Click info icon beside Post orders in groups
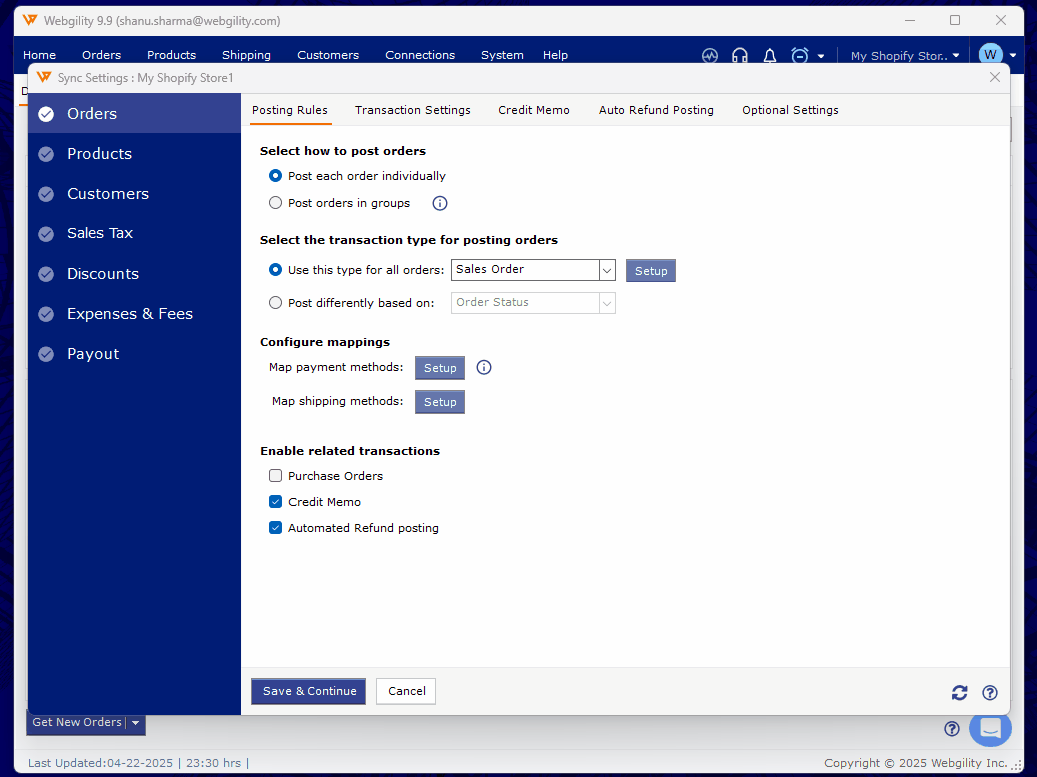 point(440,203)
